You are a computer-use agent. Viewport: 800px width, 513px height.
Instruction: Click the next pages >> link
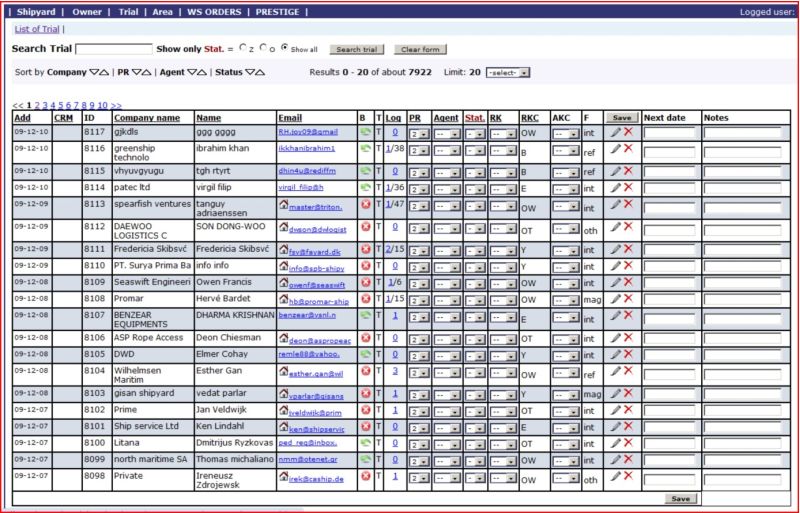coord(116,105)
